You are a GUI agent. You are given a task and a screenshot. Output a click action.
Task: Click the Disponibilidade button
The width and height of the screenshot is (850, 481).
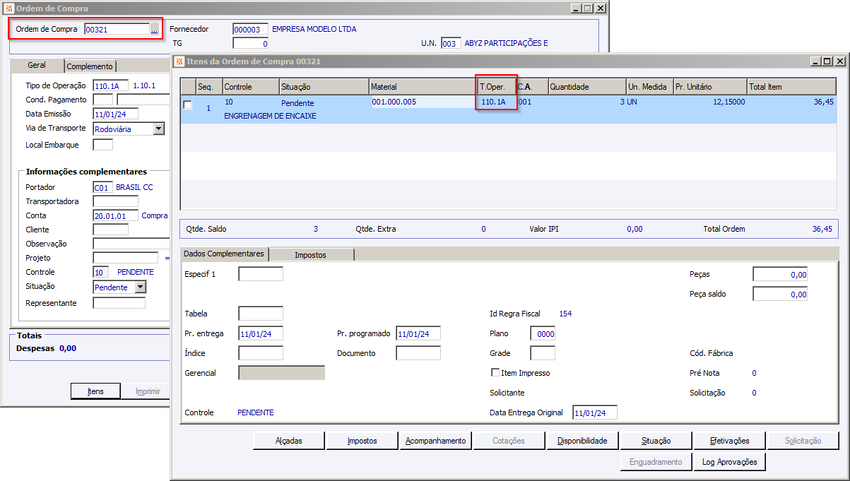[x=582, y=441]
